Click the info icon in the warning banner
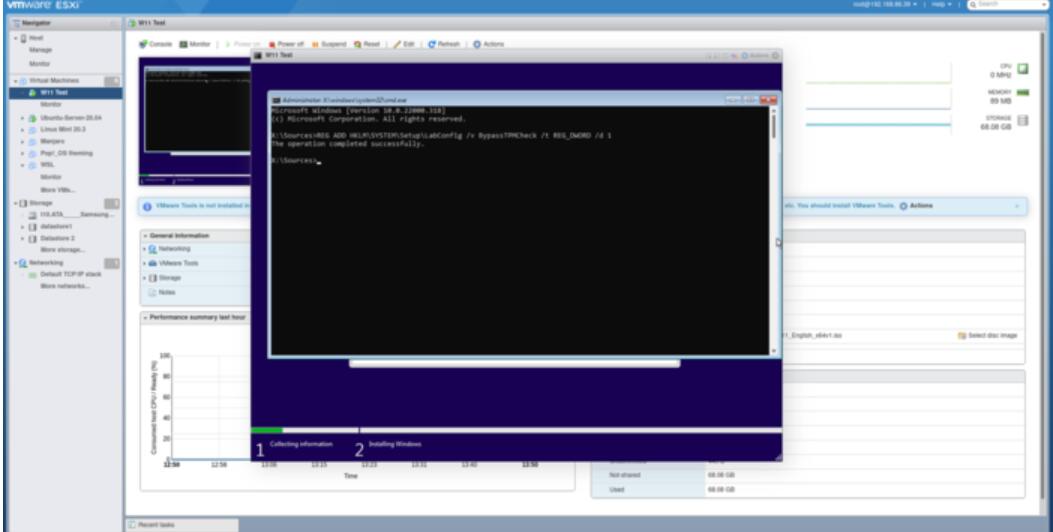The image size is (1053, 532). (148, 206)
